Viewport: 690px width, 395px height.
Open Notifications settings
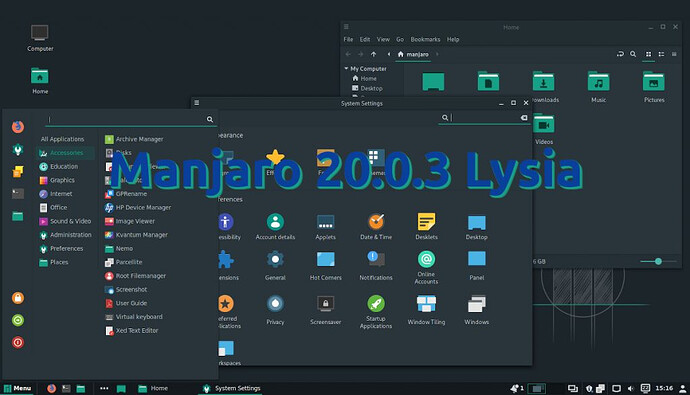(x=376, y=266)
